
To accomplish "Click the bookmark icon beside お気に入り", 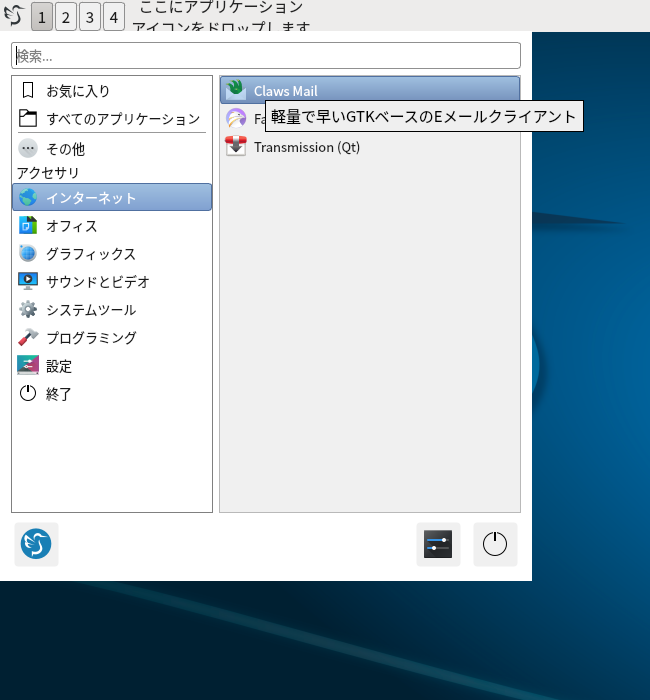I will coord(28,90).
